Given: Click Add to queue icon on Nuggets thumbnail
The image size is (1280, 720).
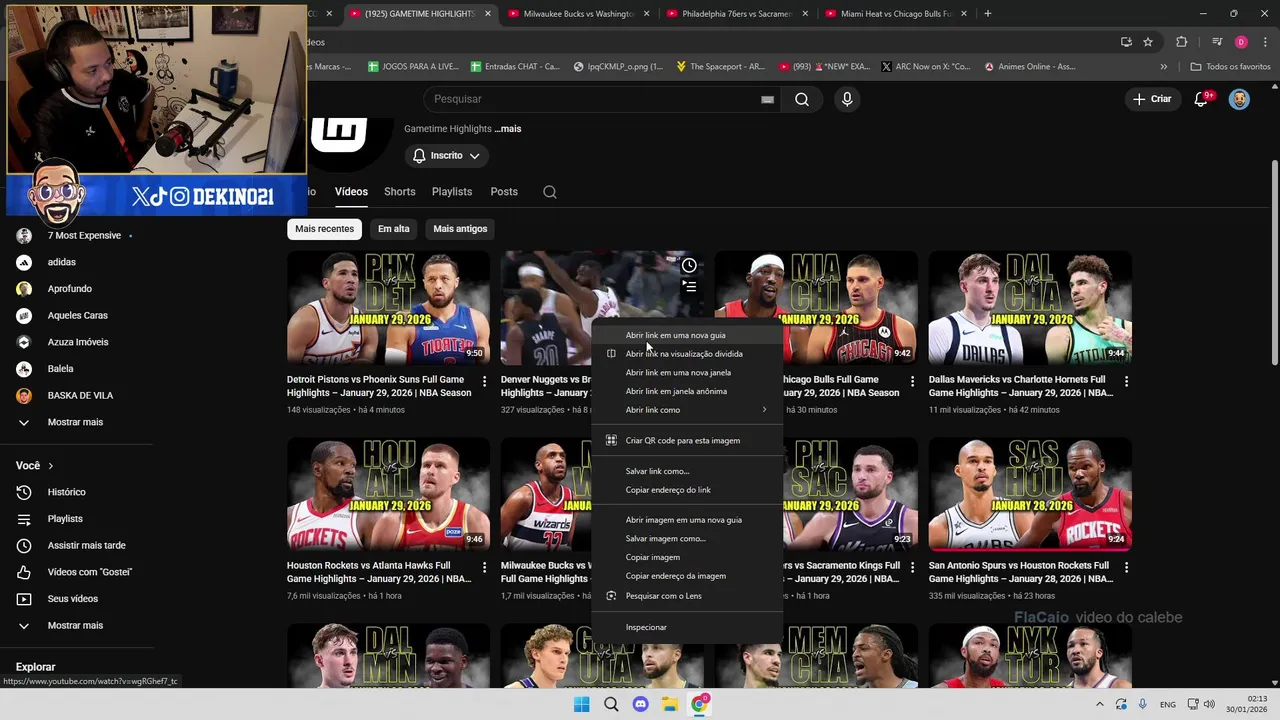Looking at the screenshot, I should click(x=689, y=286).
